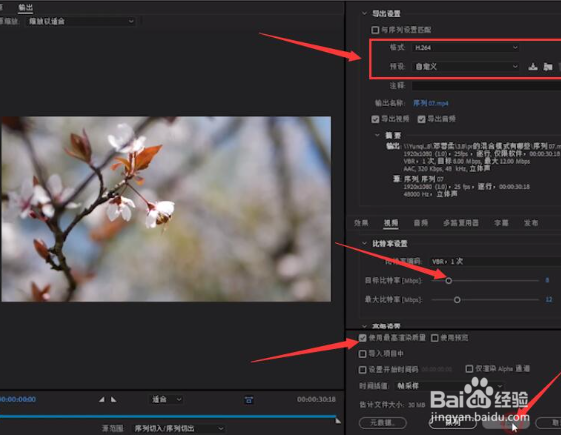Enable 设置开始时间码 checkbox
This screenshot has width=561, height=437.
pos(362,370)
